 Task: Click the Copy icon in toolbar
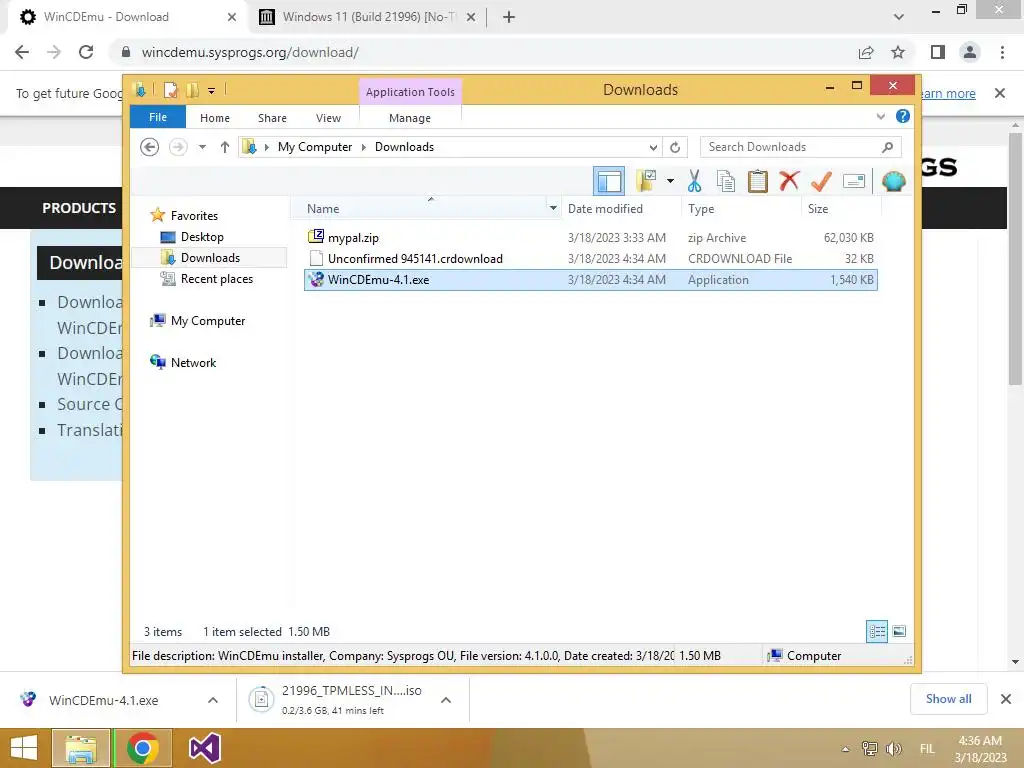[x=726, y=181]
